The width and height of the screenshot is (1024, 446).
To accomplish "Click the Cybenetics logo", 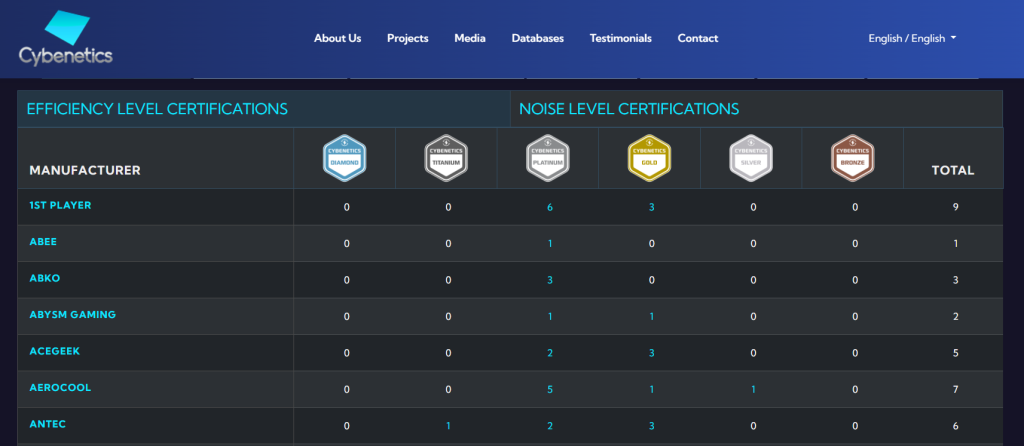I will (x=65, y=38).
